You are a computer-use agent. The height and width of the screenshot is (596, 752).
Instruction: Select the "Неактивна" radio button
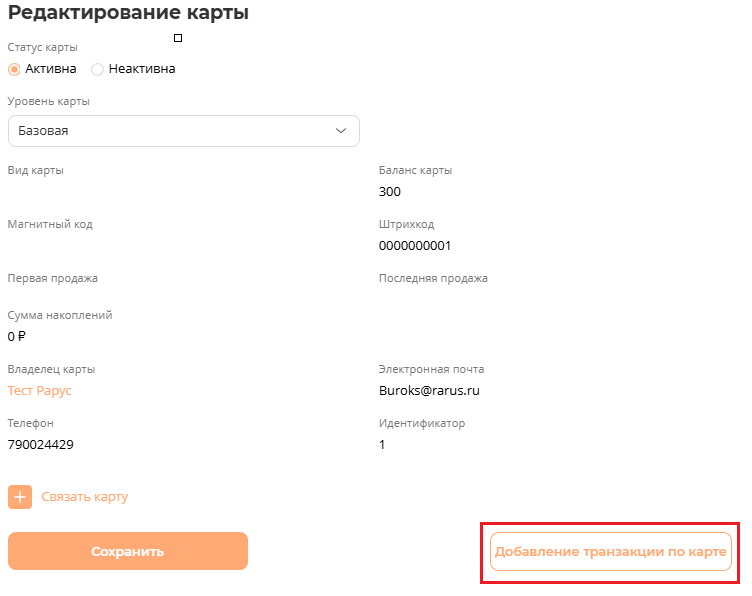click(97, 69)
